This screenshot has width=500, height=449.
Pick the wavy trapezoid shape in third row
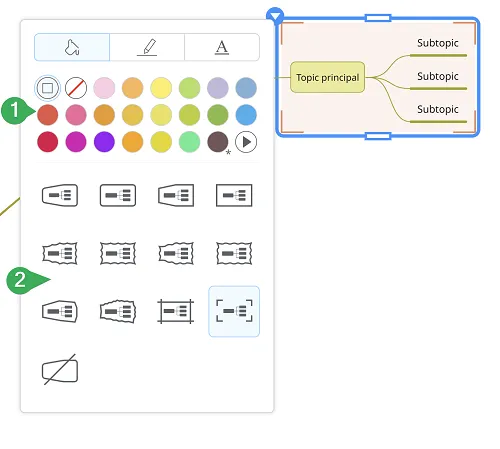coord(118,311)
